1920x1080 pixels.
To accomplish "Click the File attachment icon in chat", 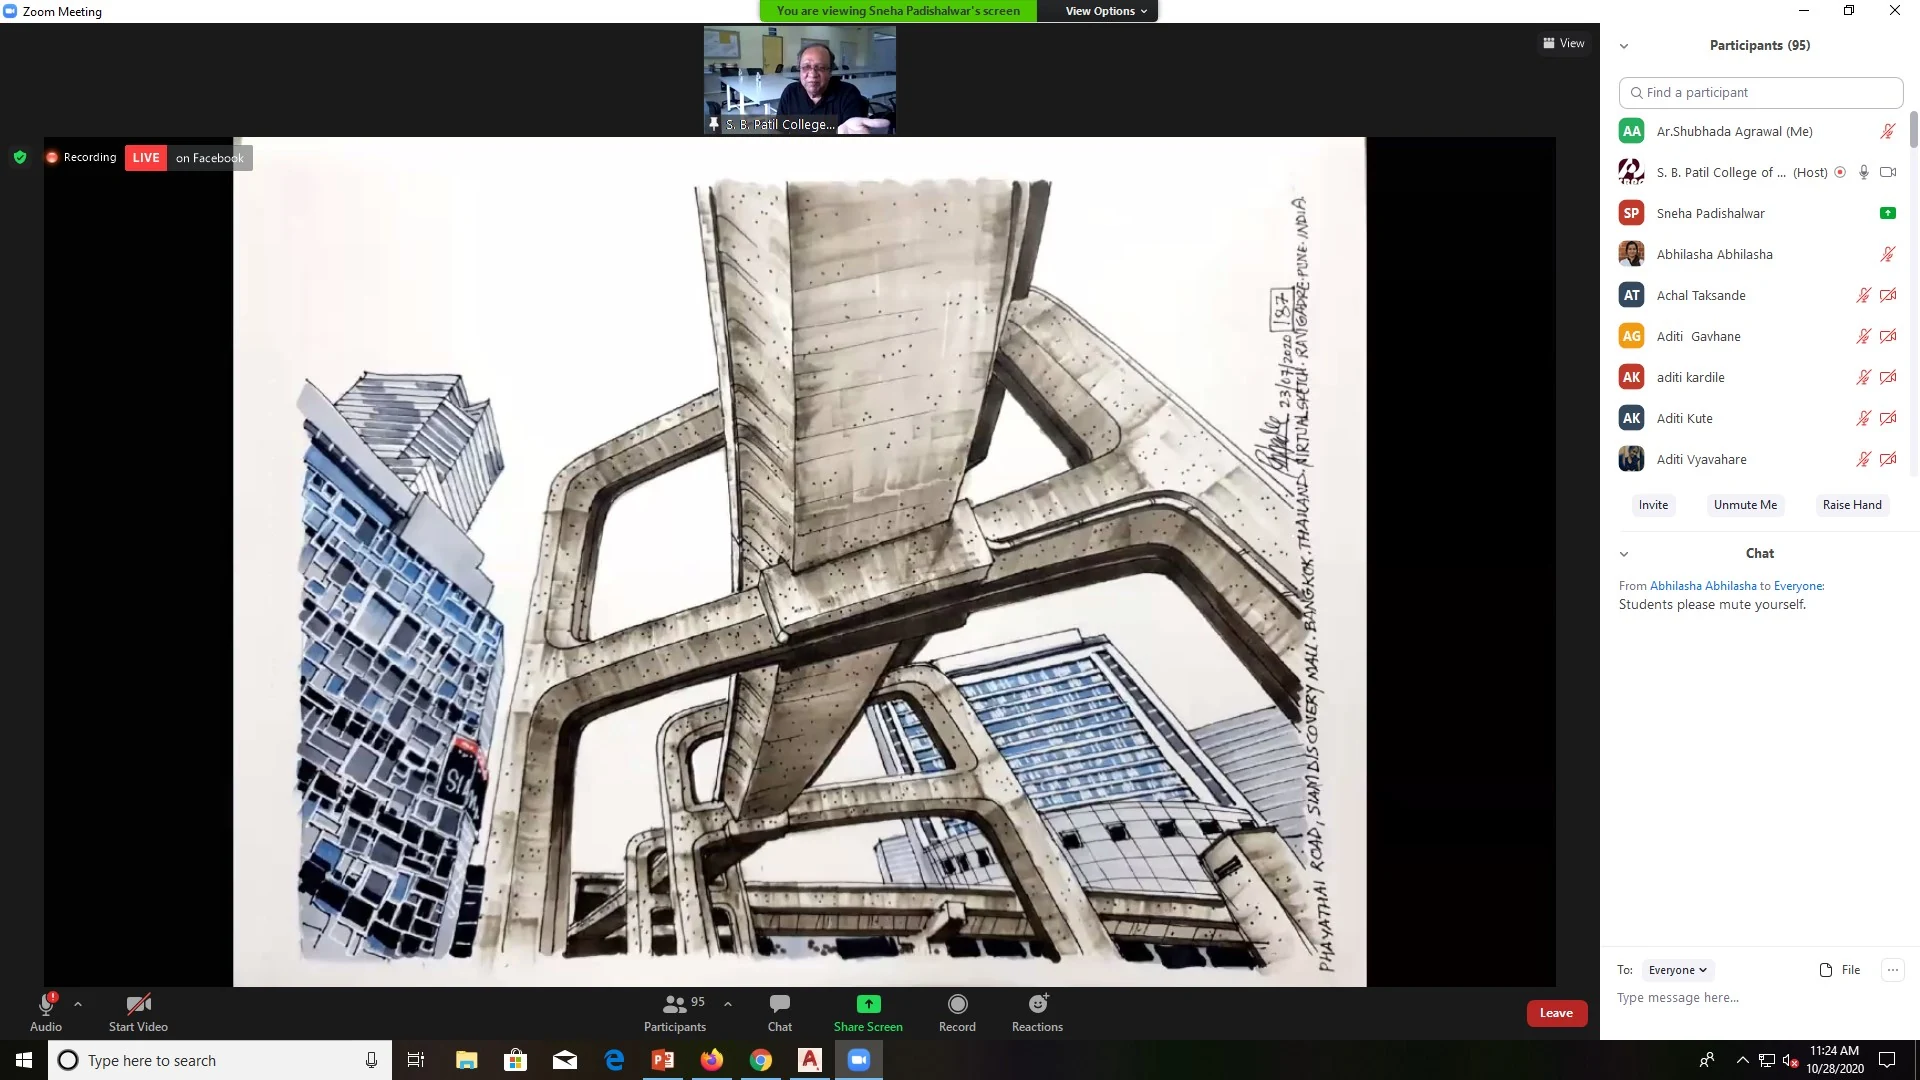I will point(1826,970).
